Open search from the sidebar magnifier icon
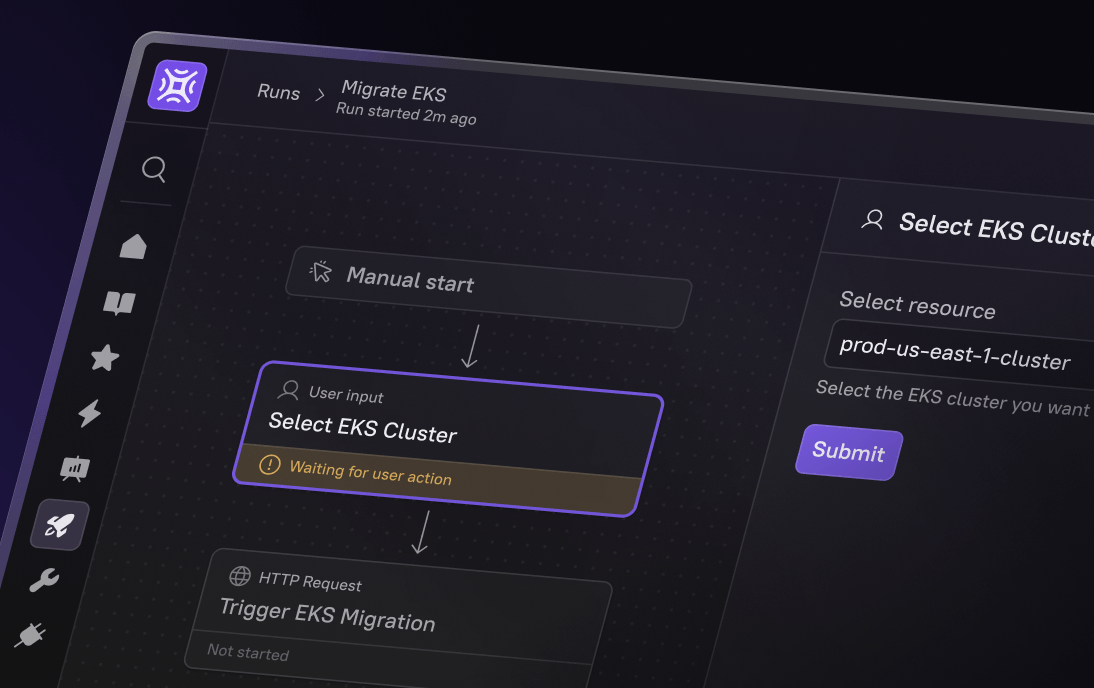The height and width of the screenshot is (688, 1094). click(x=153, y=169)
